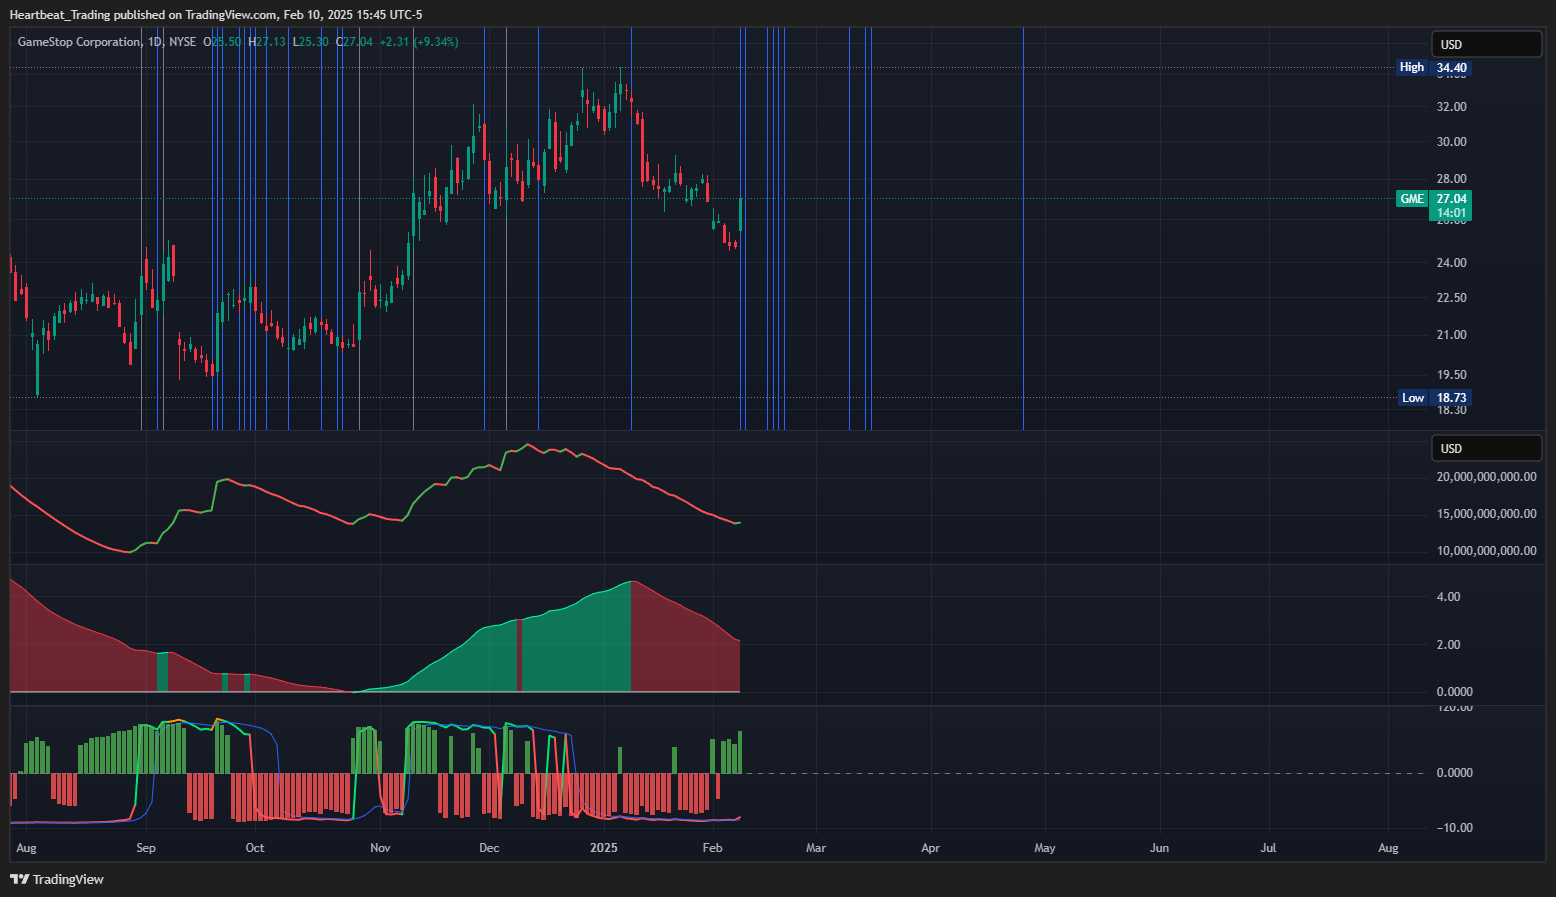Click the GameStop Corporation symbol title
Screen dimensions: 1556x897
coord(79,42)
